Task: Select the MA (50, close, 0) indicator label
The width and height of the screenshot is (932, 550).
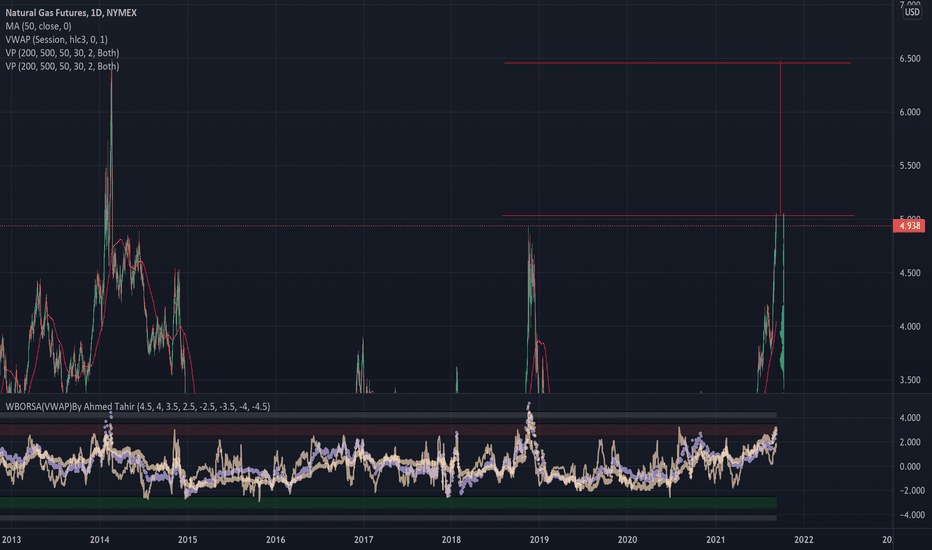Action: (x=38, y=26)
